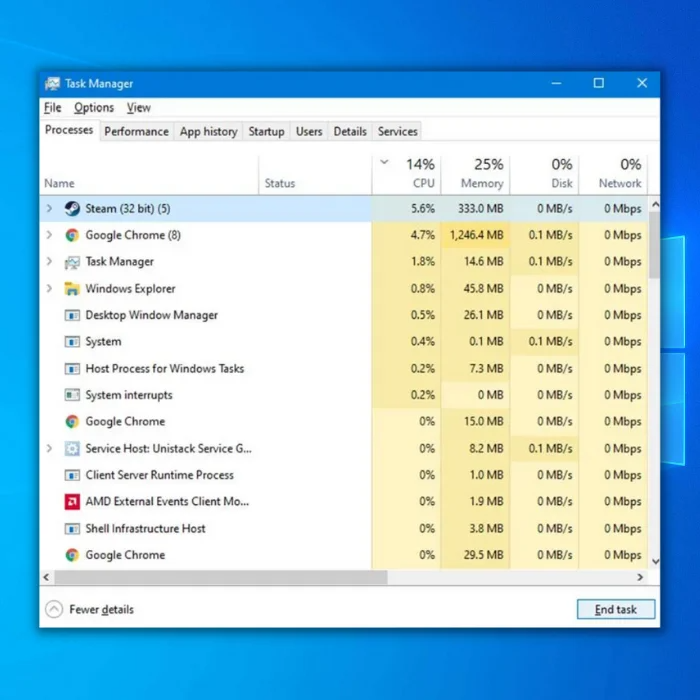
Task: Click the Windows Explorer folder icon
Action: [x=72, y=288]
